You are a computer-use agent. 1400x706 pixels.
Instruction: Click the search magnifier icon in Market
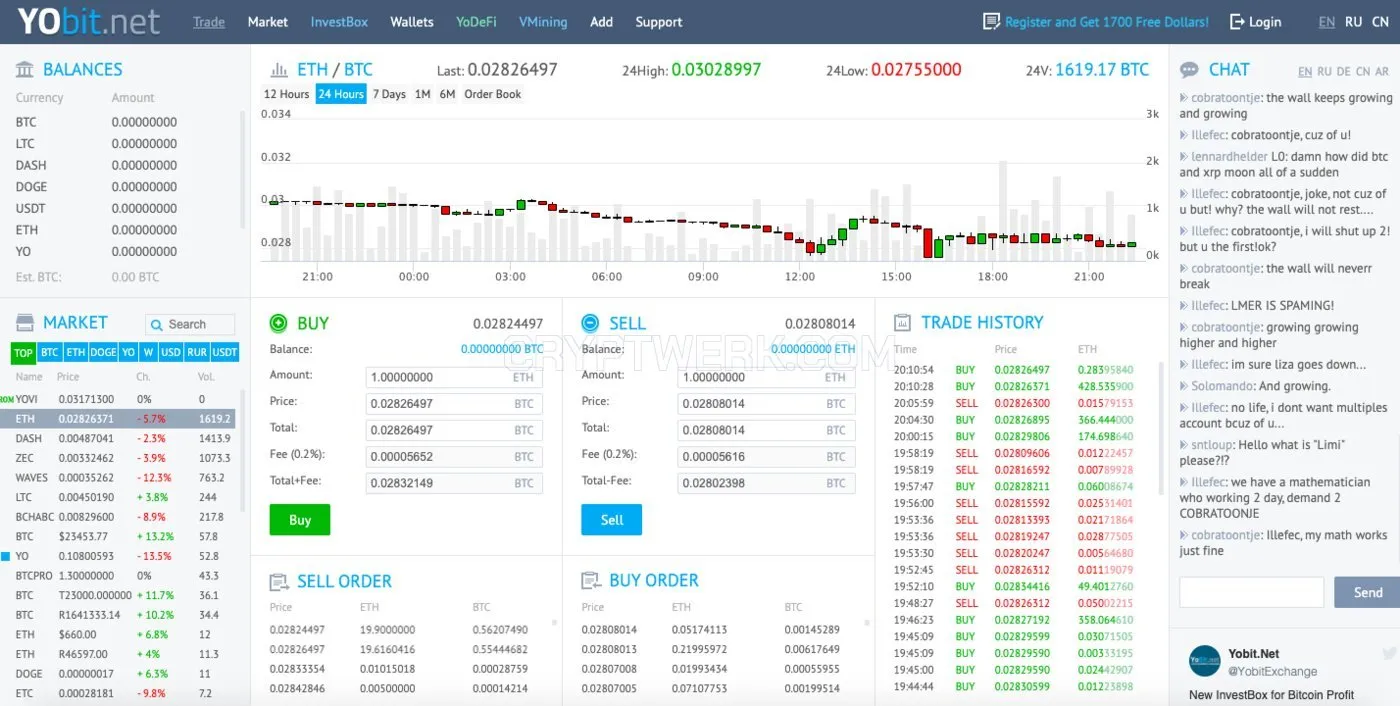157,324
